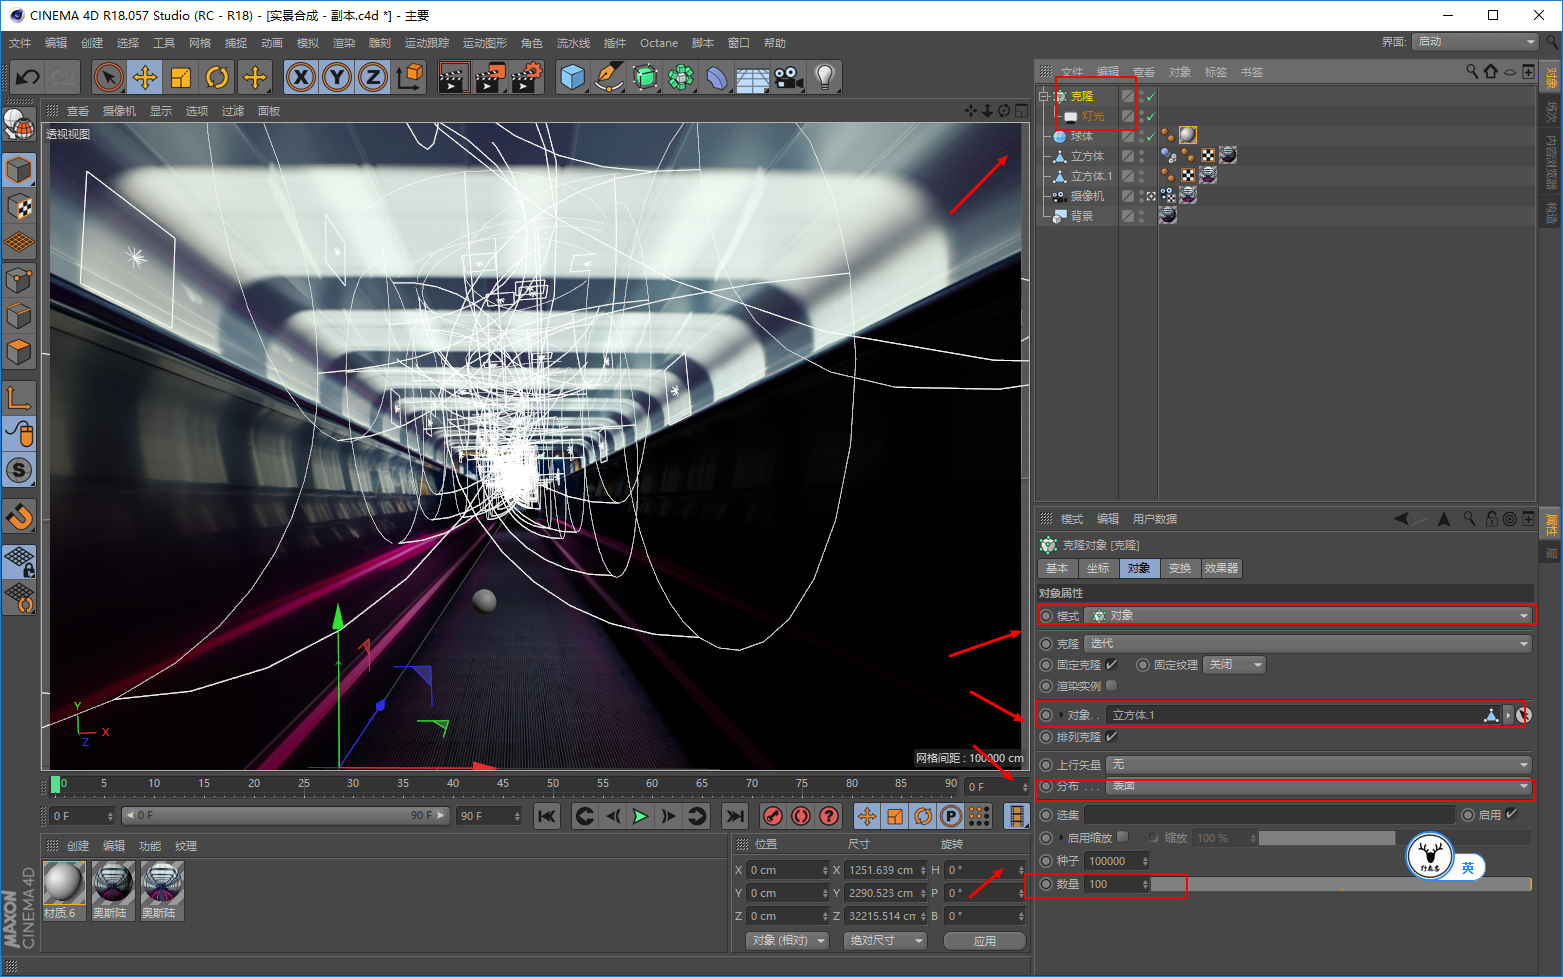Toggle the X axis lock
Viewport: 1563px width, 977px height.
point(300,77)
